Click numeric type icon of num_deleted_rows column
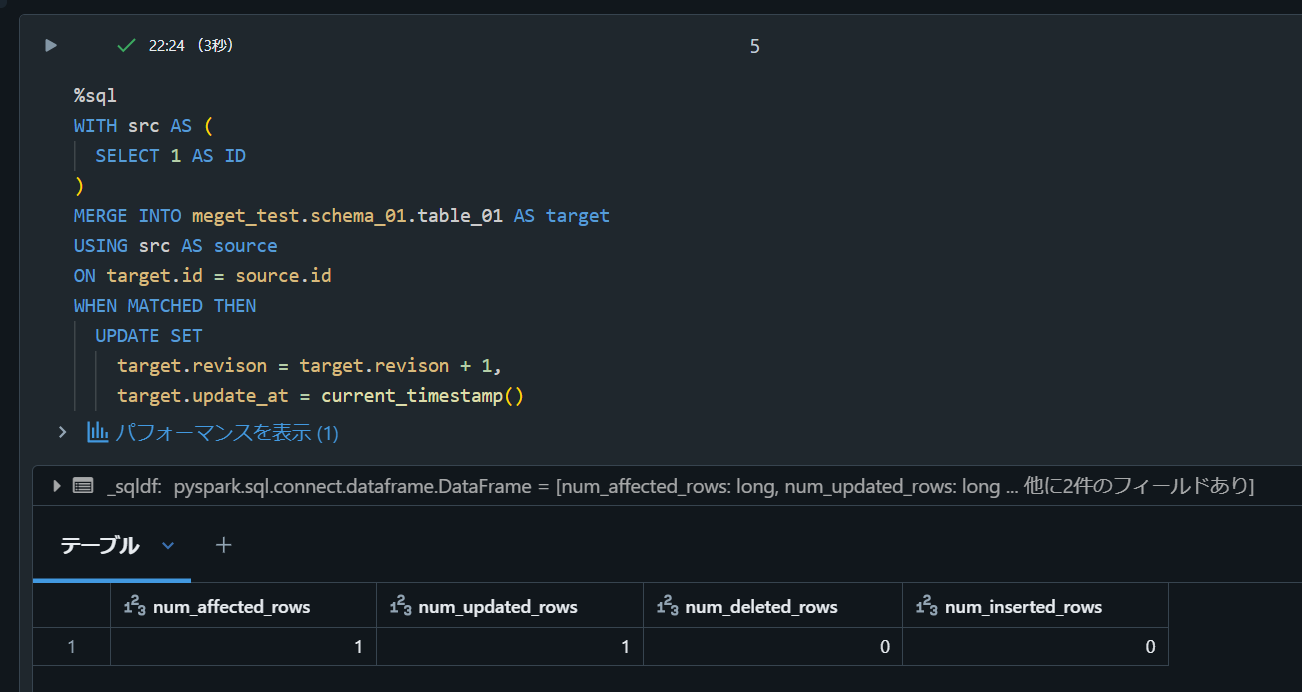Screen dimensions: 1302x692 coord(668,606)
